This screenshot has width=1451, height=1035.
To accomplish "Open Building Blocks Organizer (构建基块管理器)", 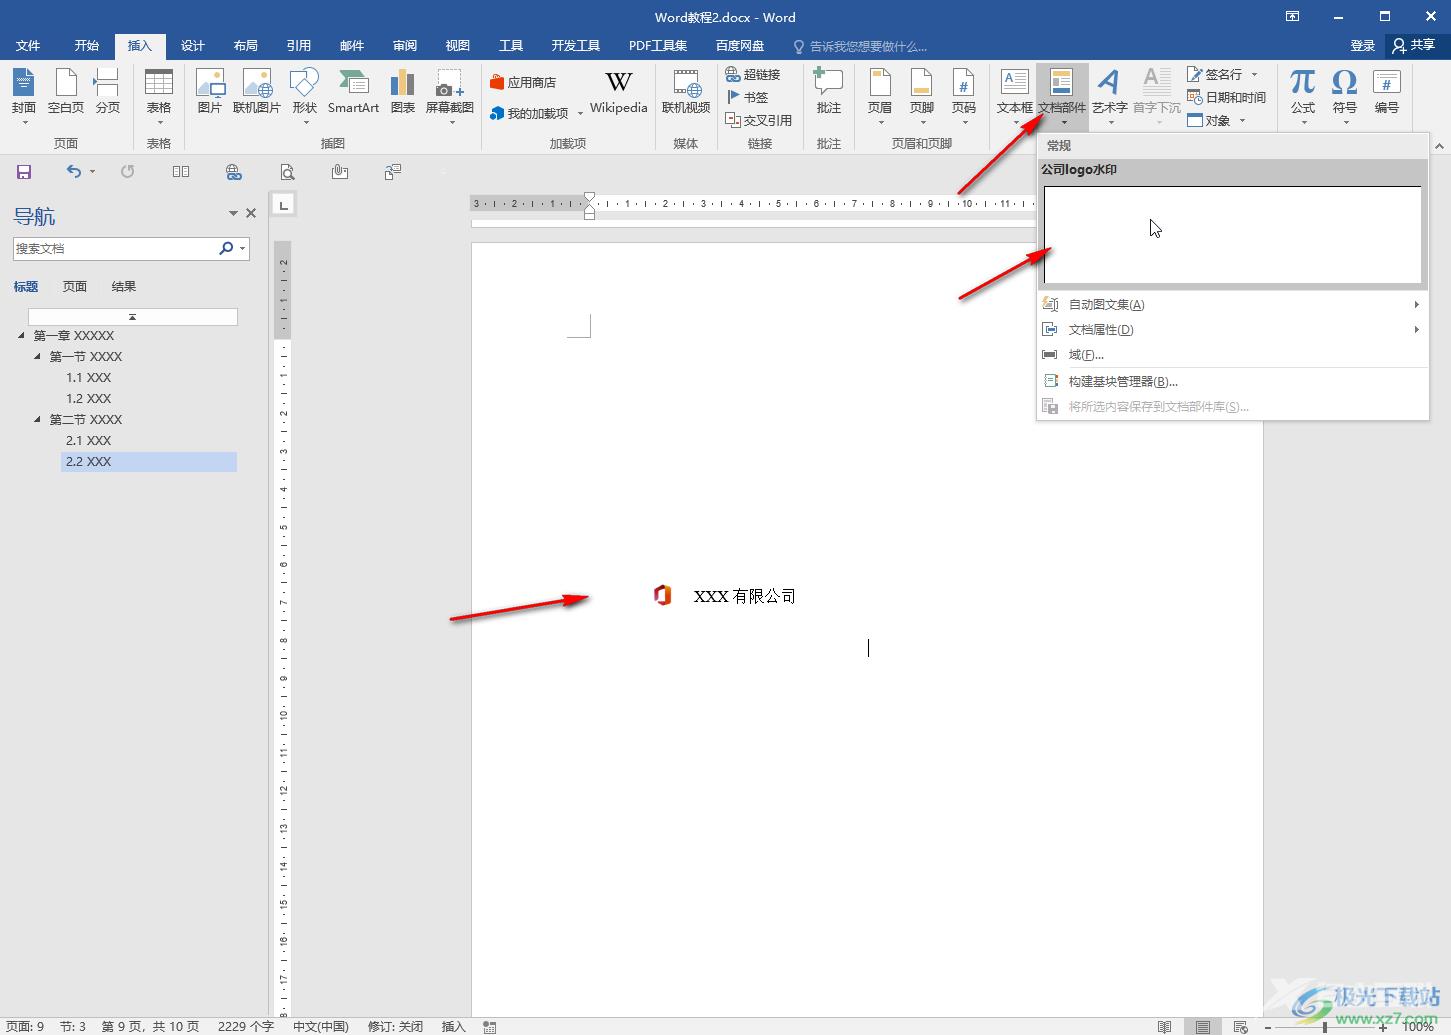I will pyautogui.click(x=1232, y=382).
